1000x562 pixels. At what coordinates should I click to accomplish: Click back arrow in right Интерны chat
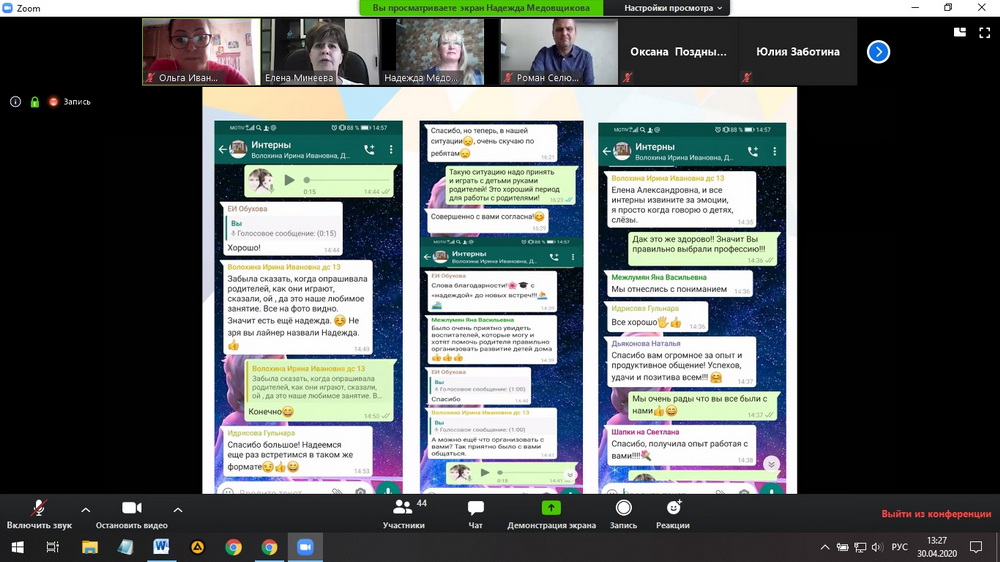pyautogui.click(x=607, y=151)
